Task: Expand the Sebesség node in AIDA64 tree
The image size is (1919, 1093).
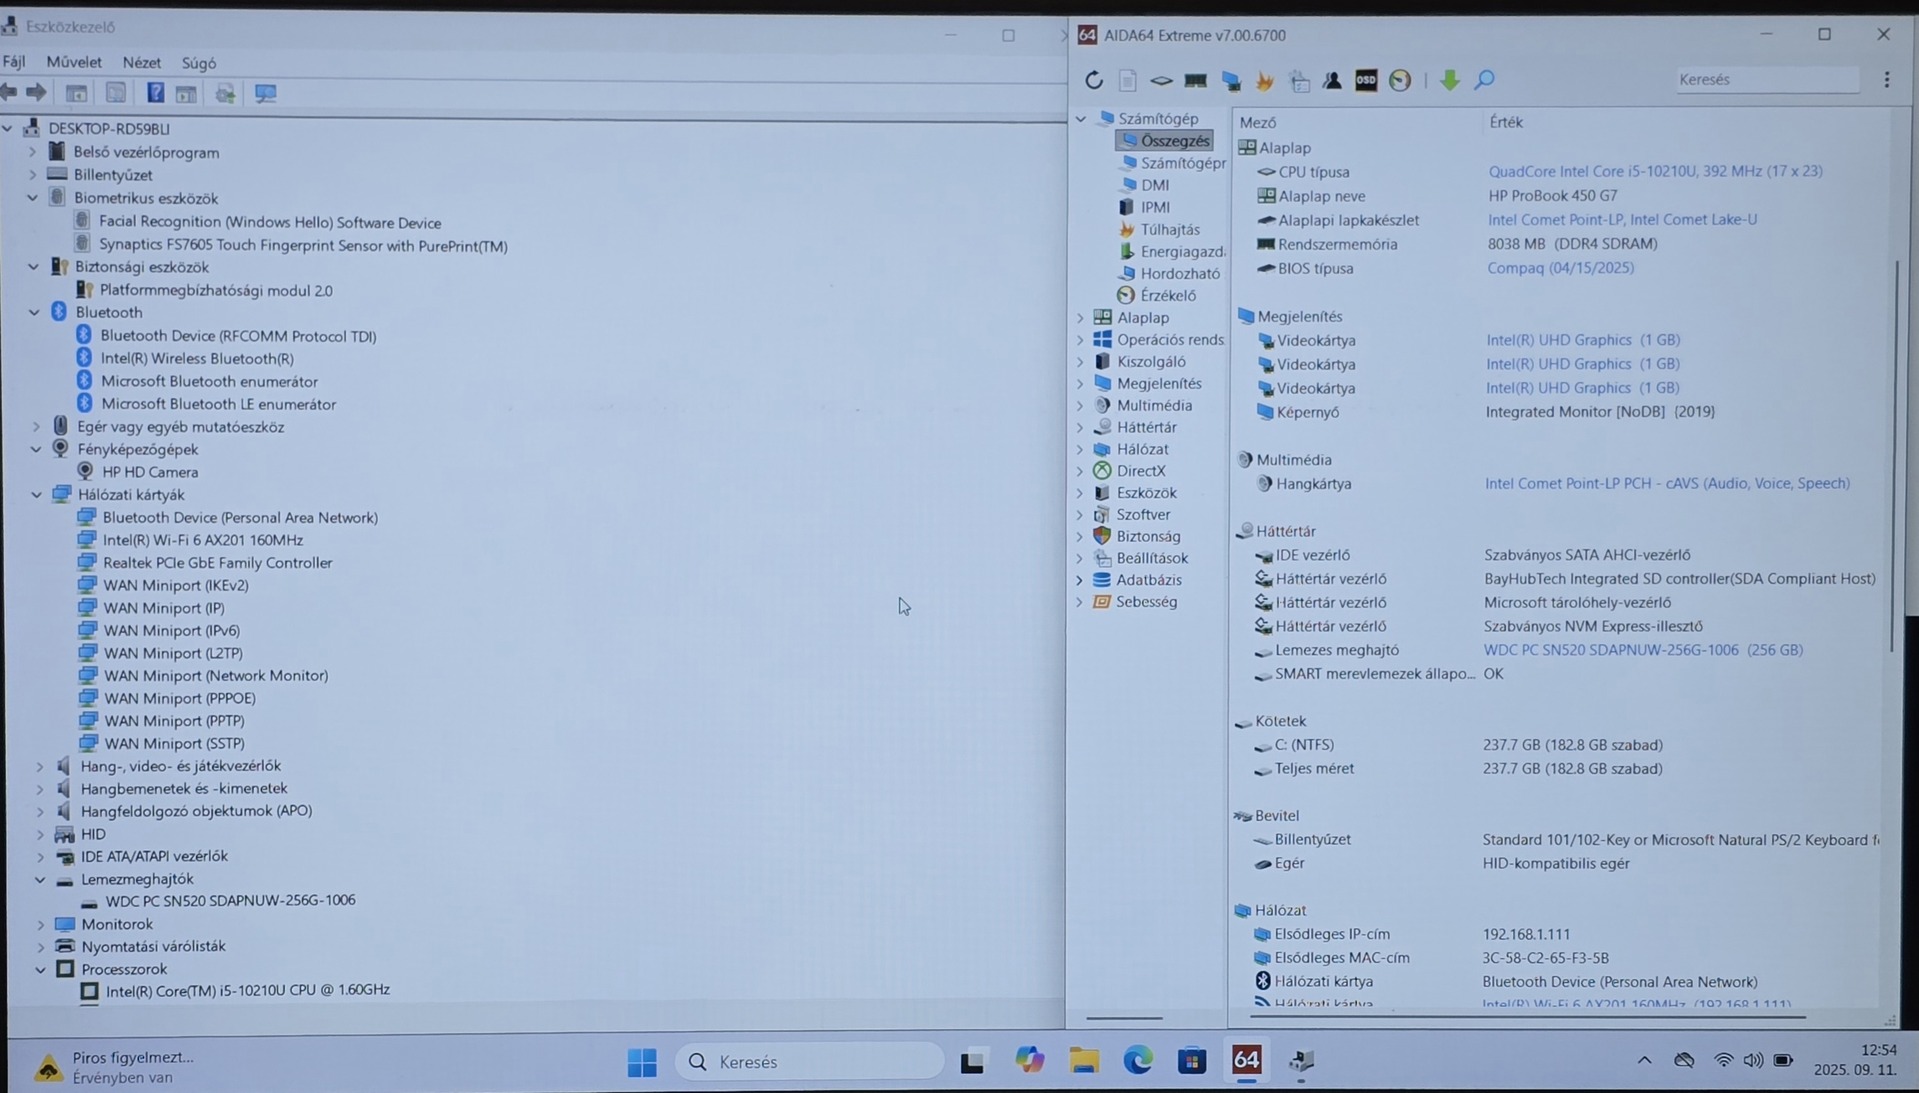Action: click(x=1080, y=602)
